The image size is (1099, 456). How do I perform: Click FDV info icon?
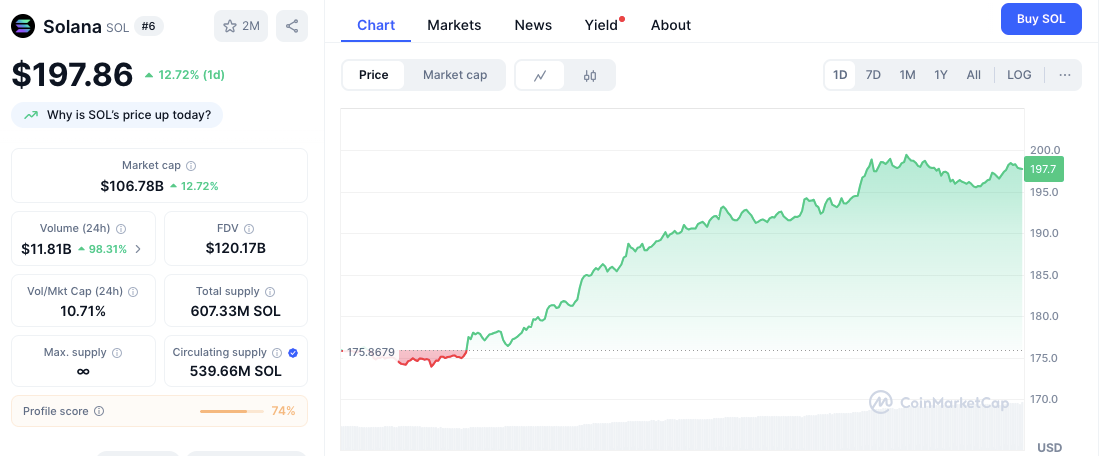[249, 228]
